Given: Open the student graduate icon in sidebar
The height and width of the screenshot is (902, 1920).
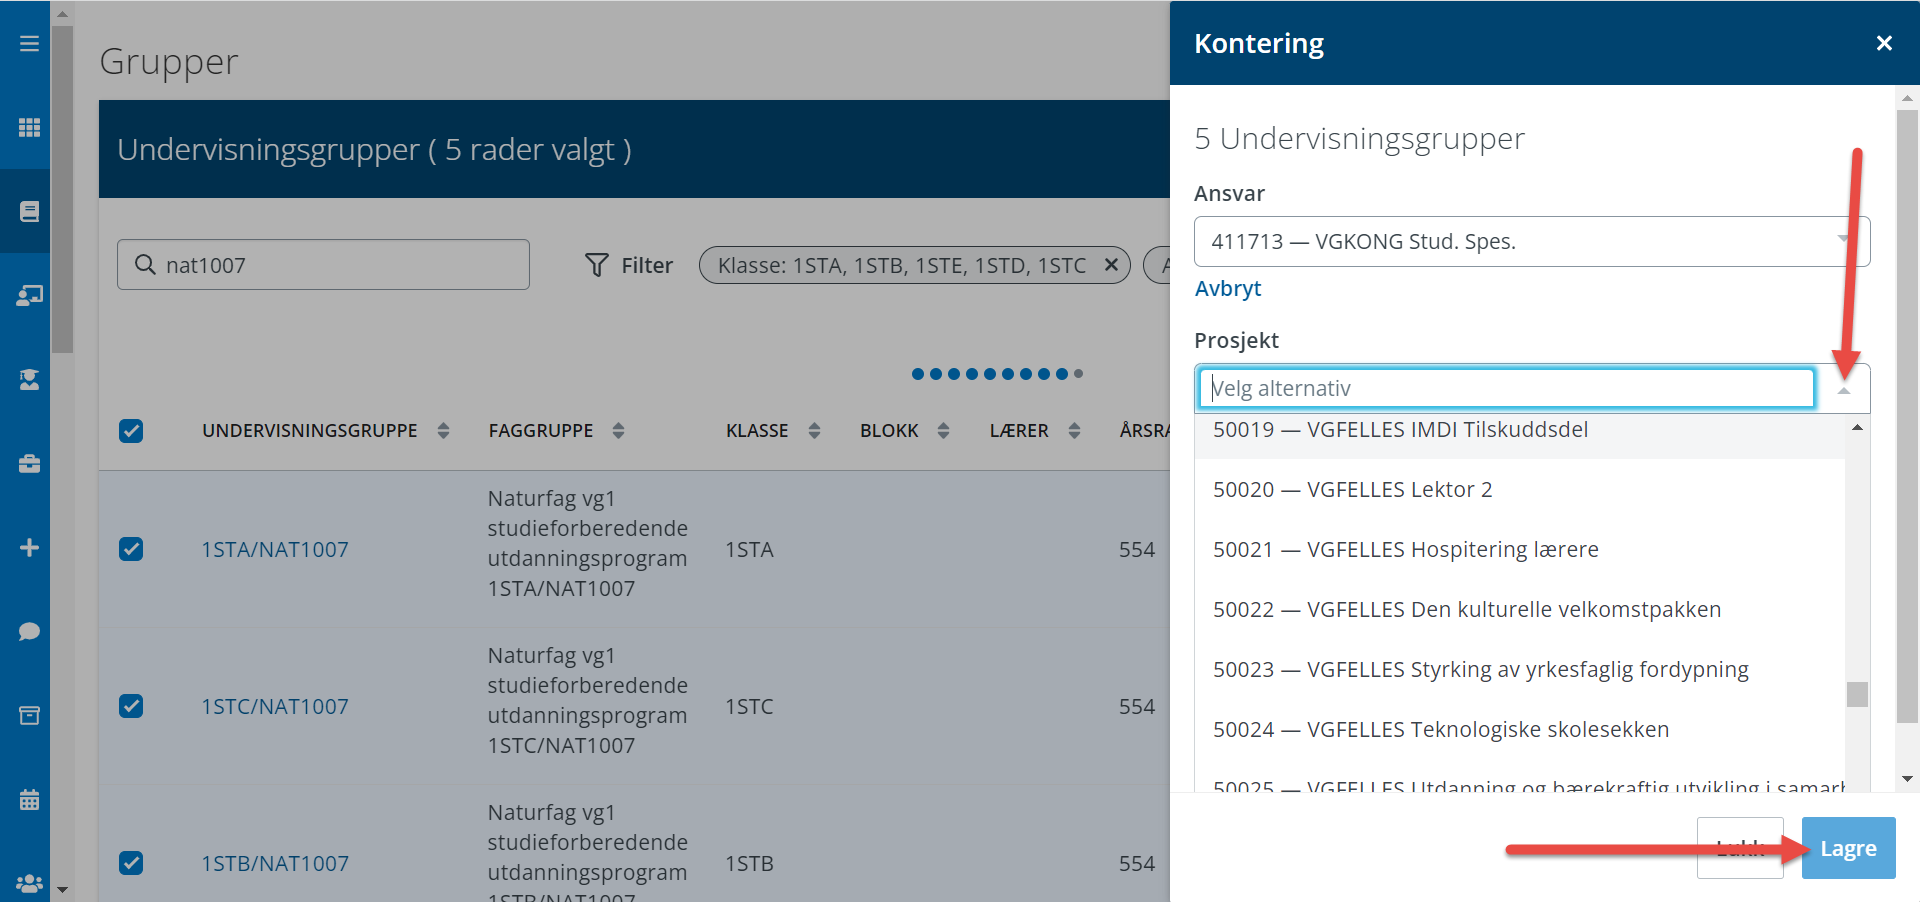Looking at the screenshot, I should pos(29,379).
